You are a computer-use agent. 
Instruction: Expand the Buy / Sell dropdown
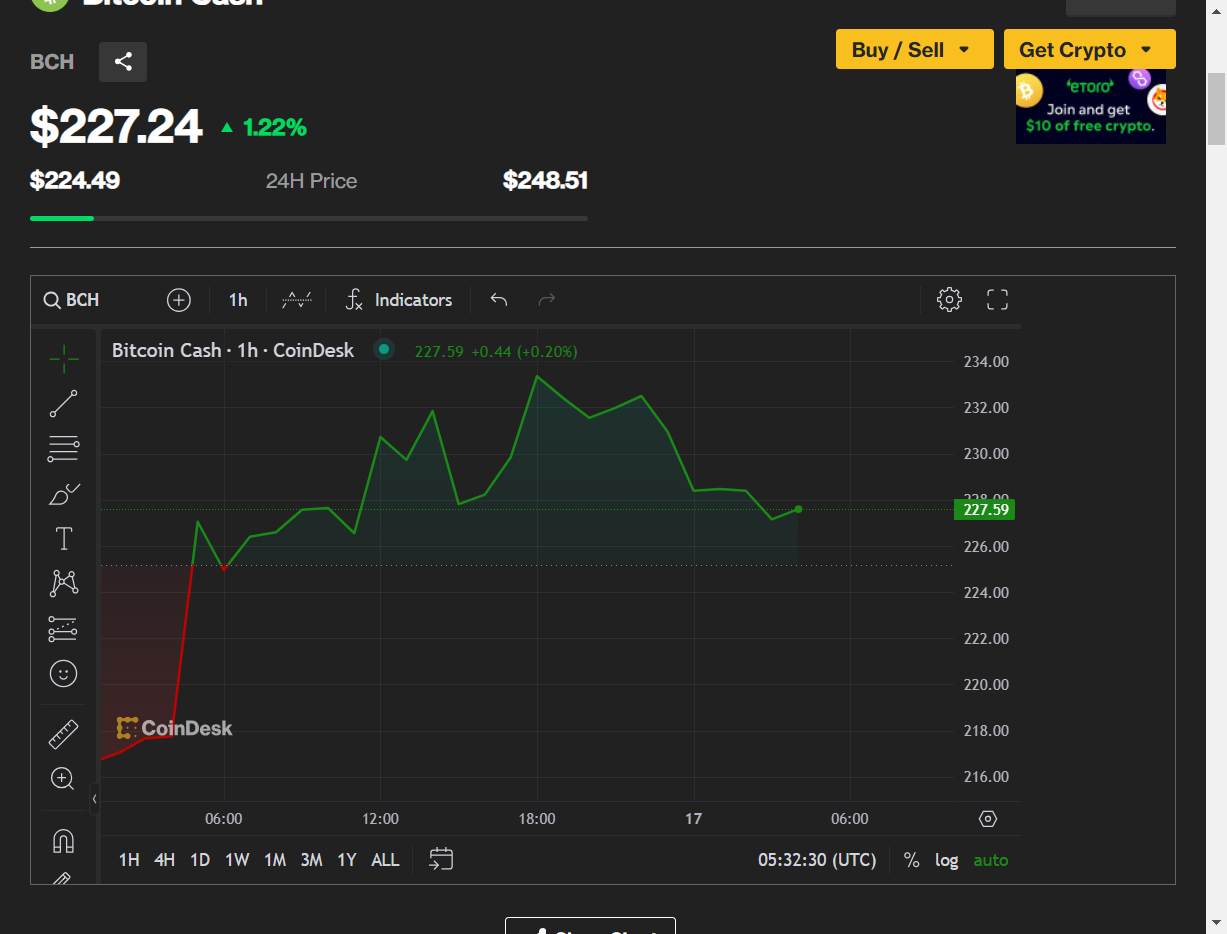(914, 49)
